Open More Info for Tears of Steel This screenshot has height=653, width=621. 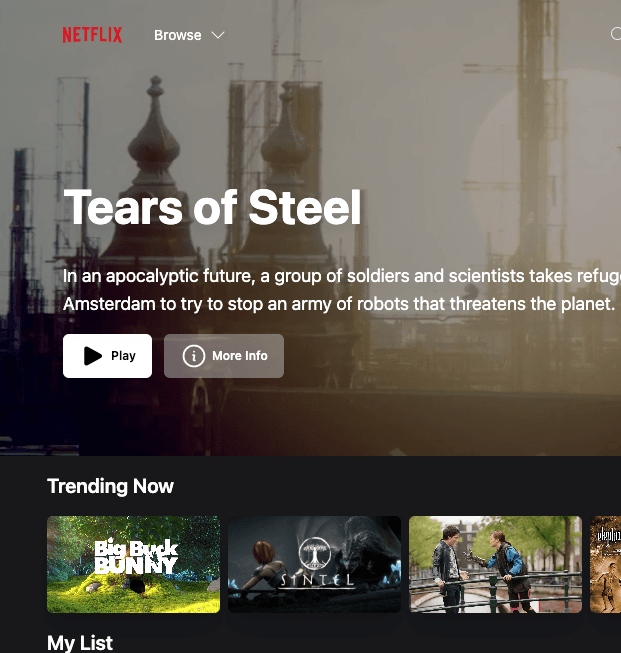(224, 356)
